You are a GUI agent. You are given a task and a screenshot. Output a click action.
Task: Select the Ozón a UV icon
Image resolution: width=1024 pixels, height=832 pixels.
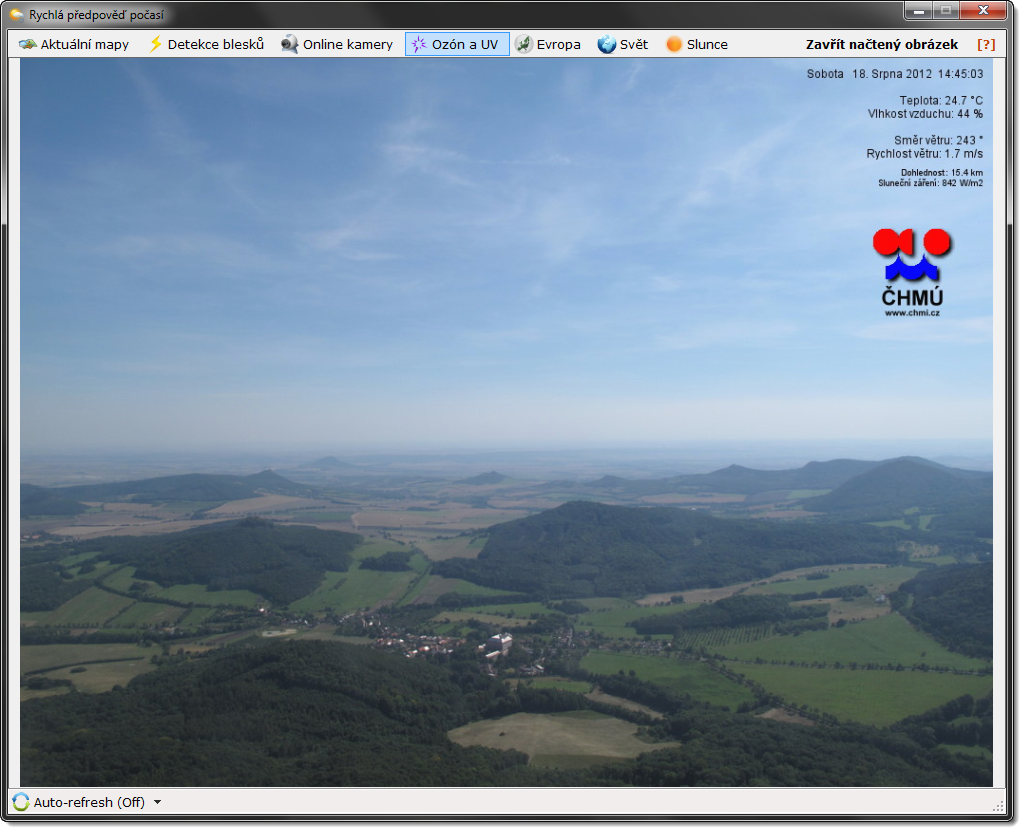[419, 44]
